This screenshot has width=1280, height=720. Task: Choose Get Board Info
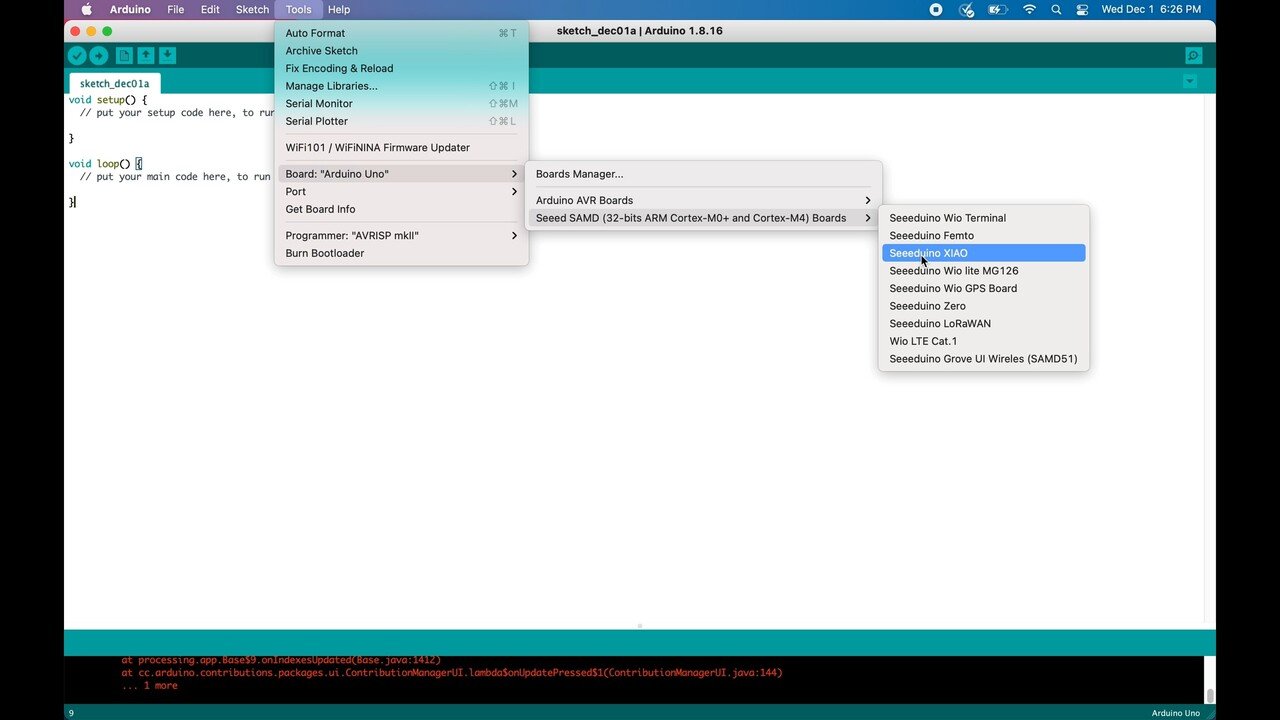coord(401,209)
